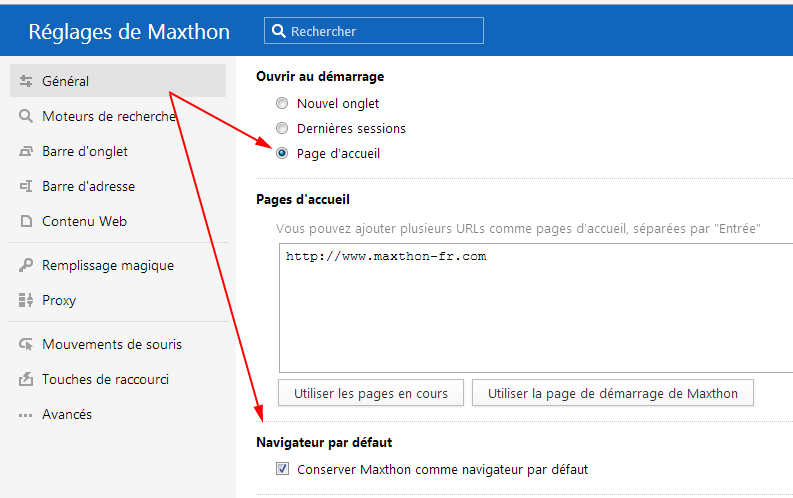Click the Pages d'accueil heading

pyautogui.click(x=303, y=199)
